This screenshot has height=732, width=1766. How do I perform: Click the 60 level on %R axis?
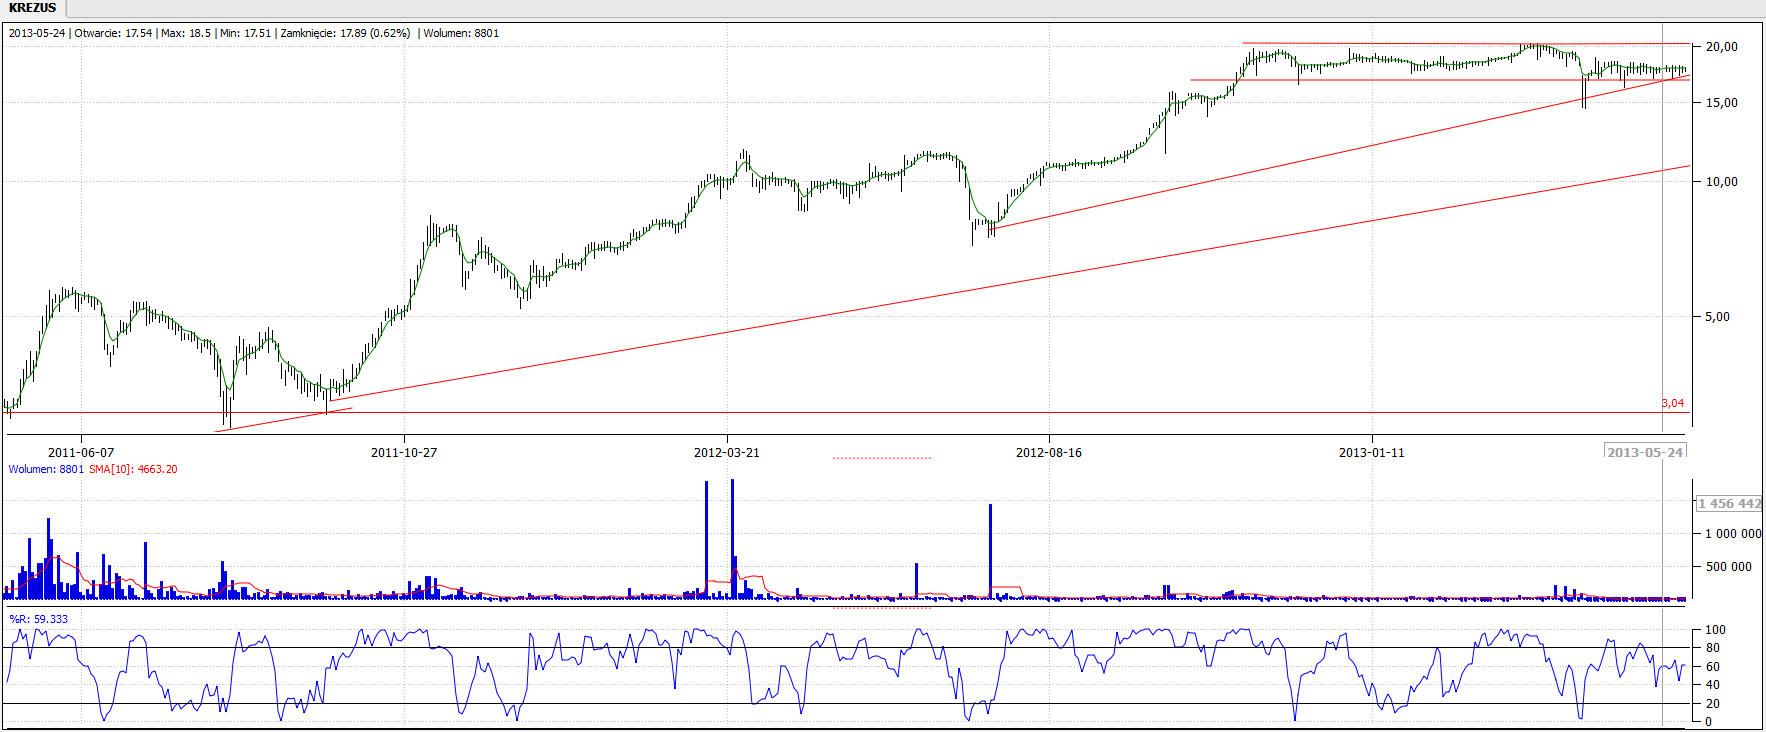(1713, 667)
